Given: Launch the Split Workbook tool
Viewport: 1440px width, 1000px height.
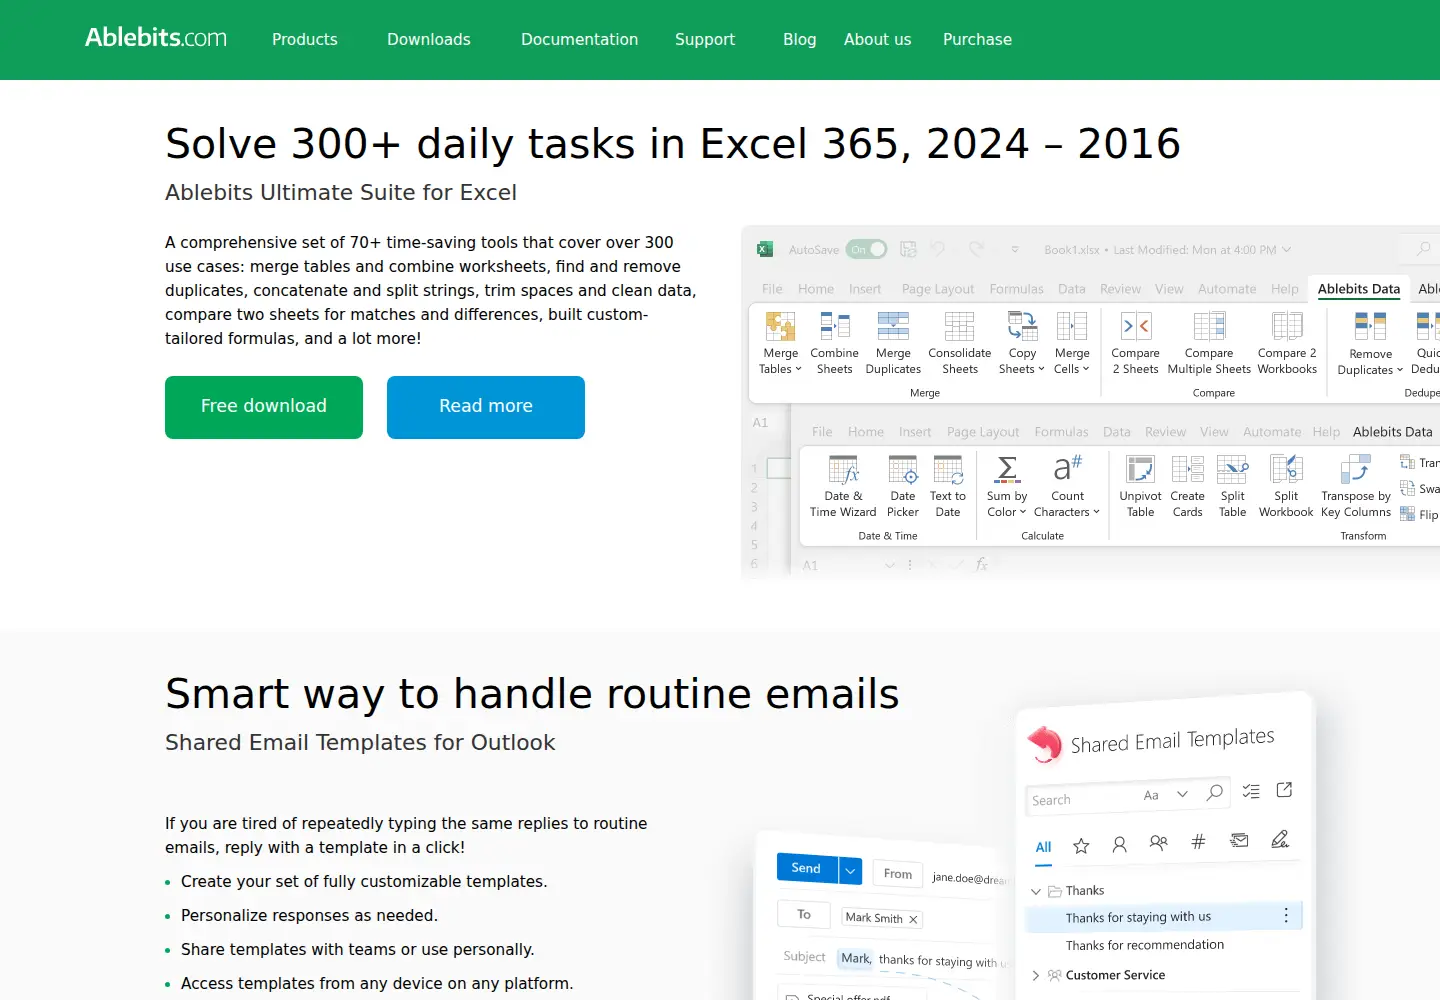Looking at the screenshot, I should point(1286,486).
